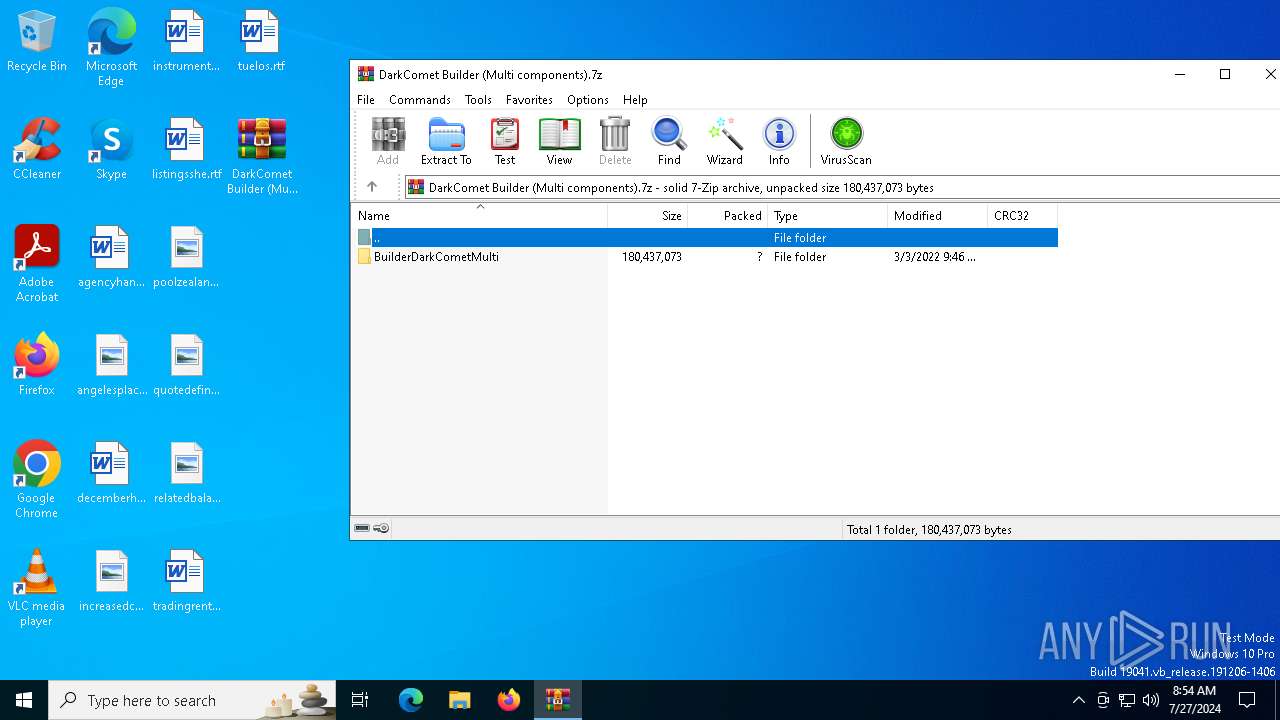Open the Commands menu
The height and width of the screenshot is (720, 1280).
[x=420, y=100]
